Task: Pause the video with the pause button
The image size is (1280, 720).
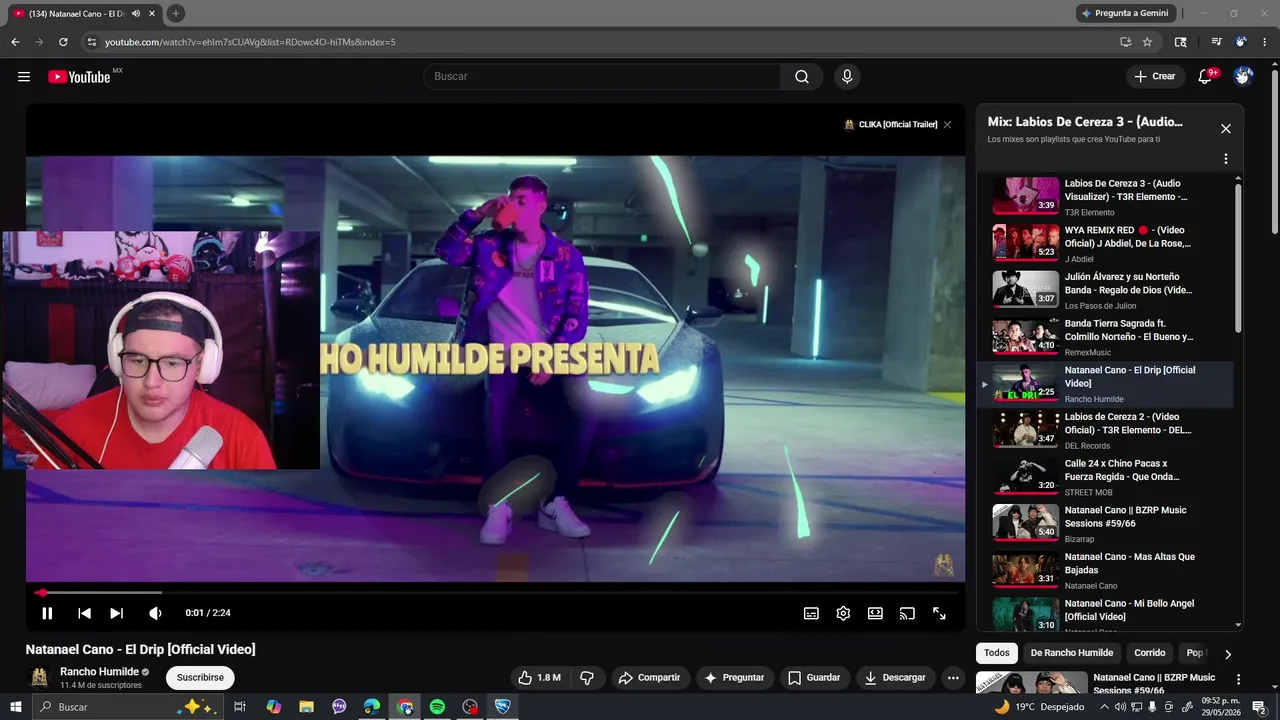Action: (47, 613)
